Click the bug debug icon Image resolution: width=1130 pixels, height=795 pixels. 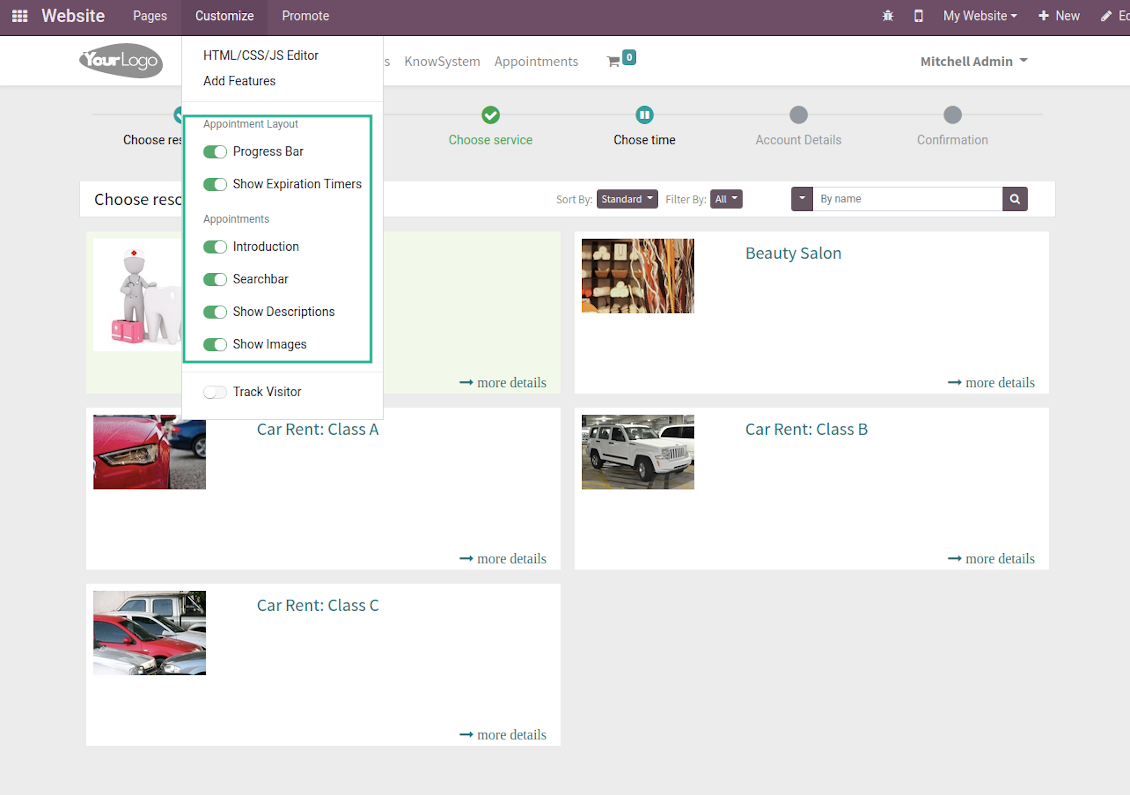(888, 16)
